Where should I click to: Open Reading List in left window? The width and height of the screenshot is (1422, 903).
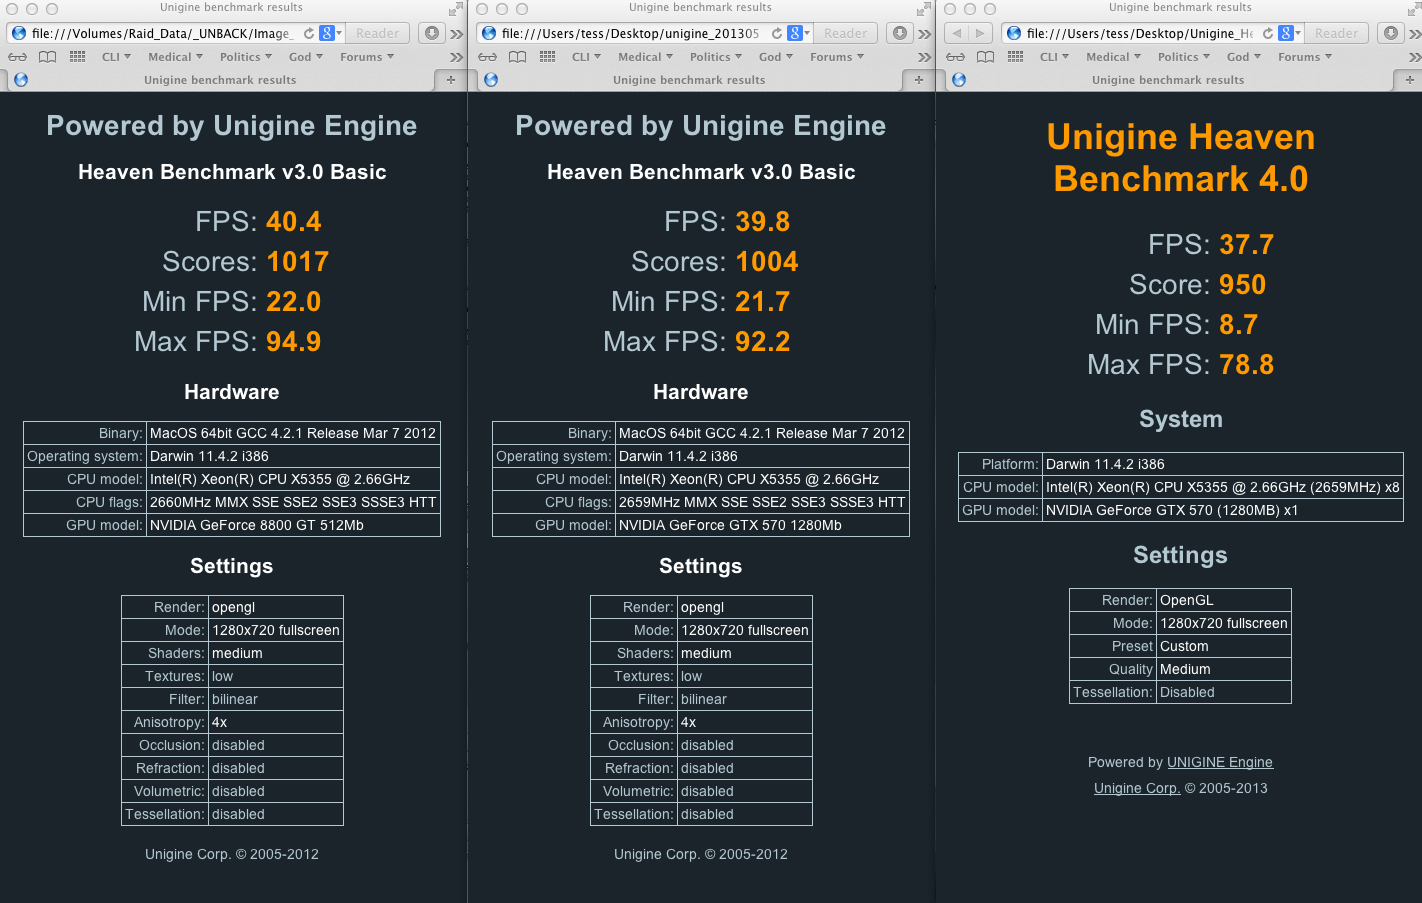(x=17, y=57)
